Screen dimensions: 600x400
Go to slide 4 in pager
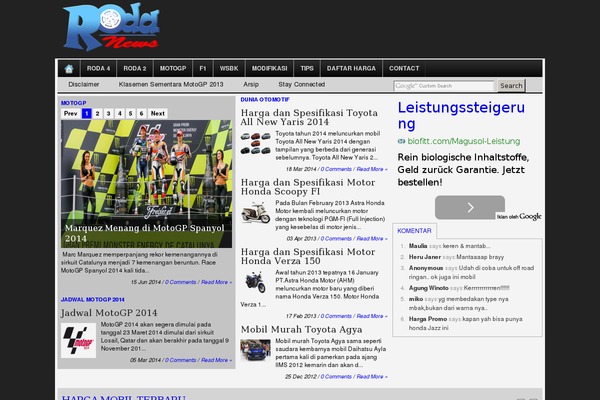(120, 113)
